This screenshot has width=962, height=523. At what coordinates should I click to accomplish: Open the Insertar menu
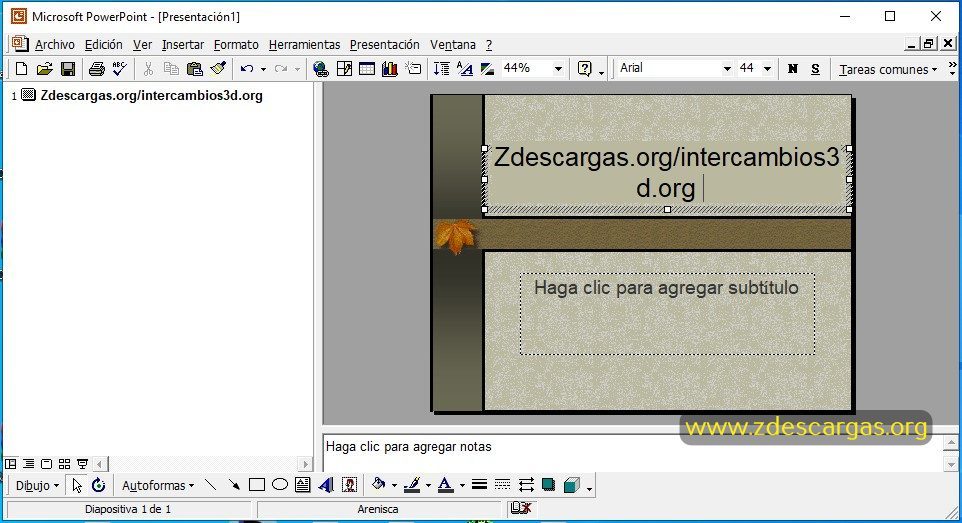click(183, 45)
